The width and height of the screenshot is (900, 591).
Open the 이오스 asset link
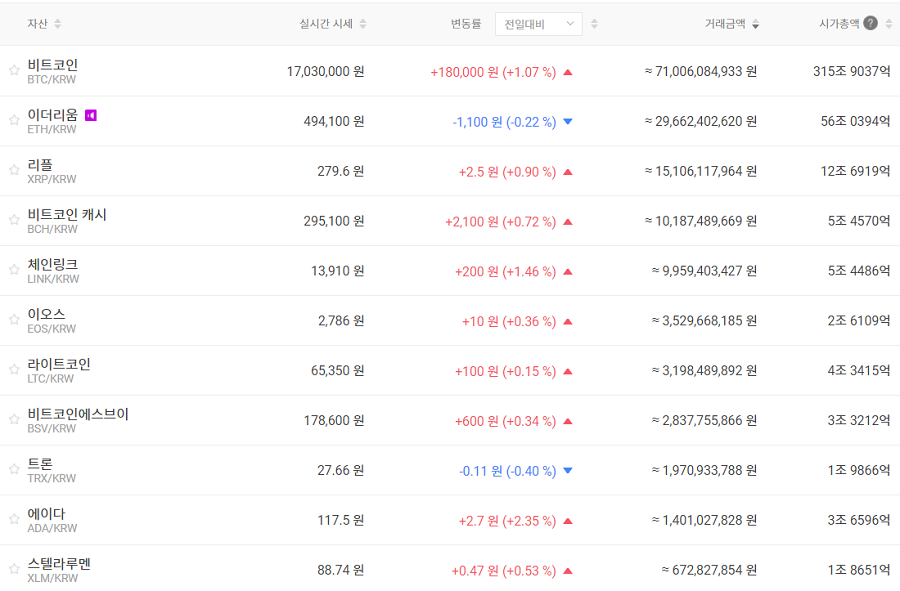point(46,314)
